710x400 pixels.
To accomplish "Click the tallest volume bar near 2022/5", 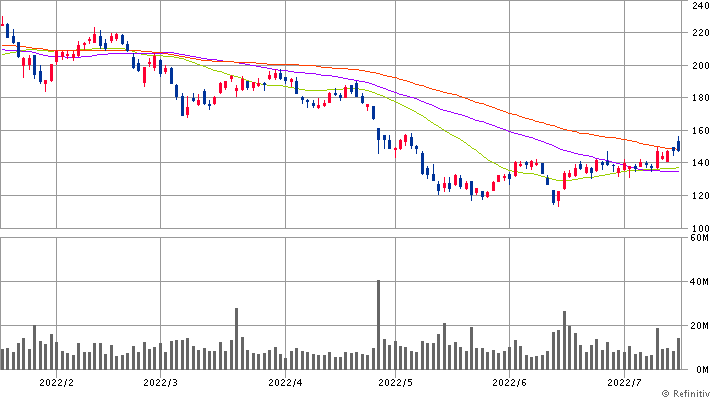I will point(378,325).
